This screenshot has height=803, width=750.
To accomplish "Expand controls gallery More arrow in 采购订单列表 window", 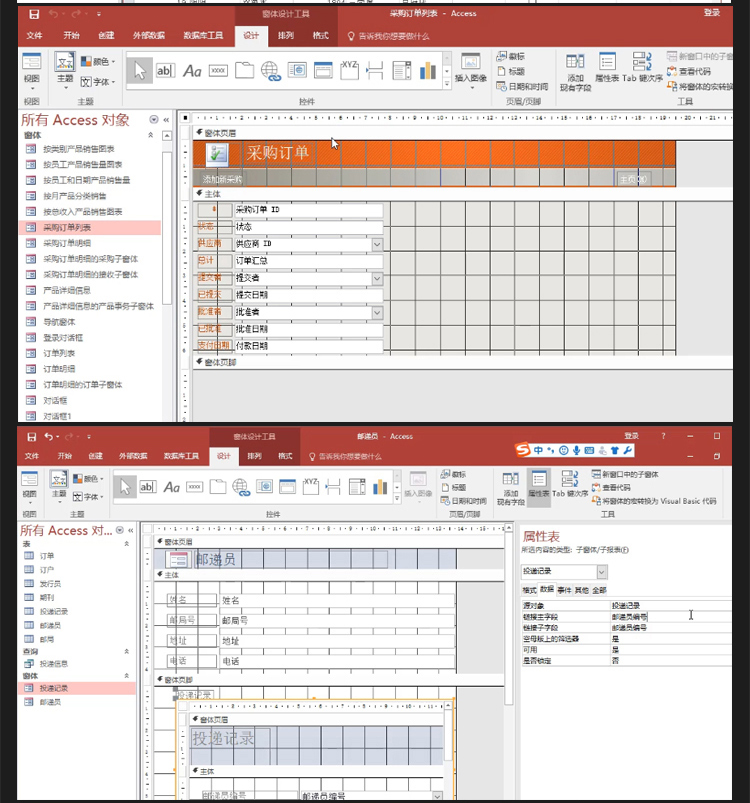I will pyautogui.click(x=447, y=83).
